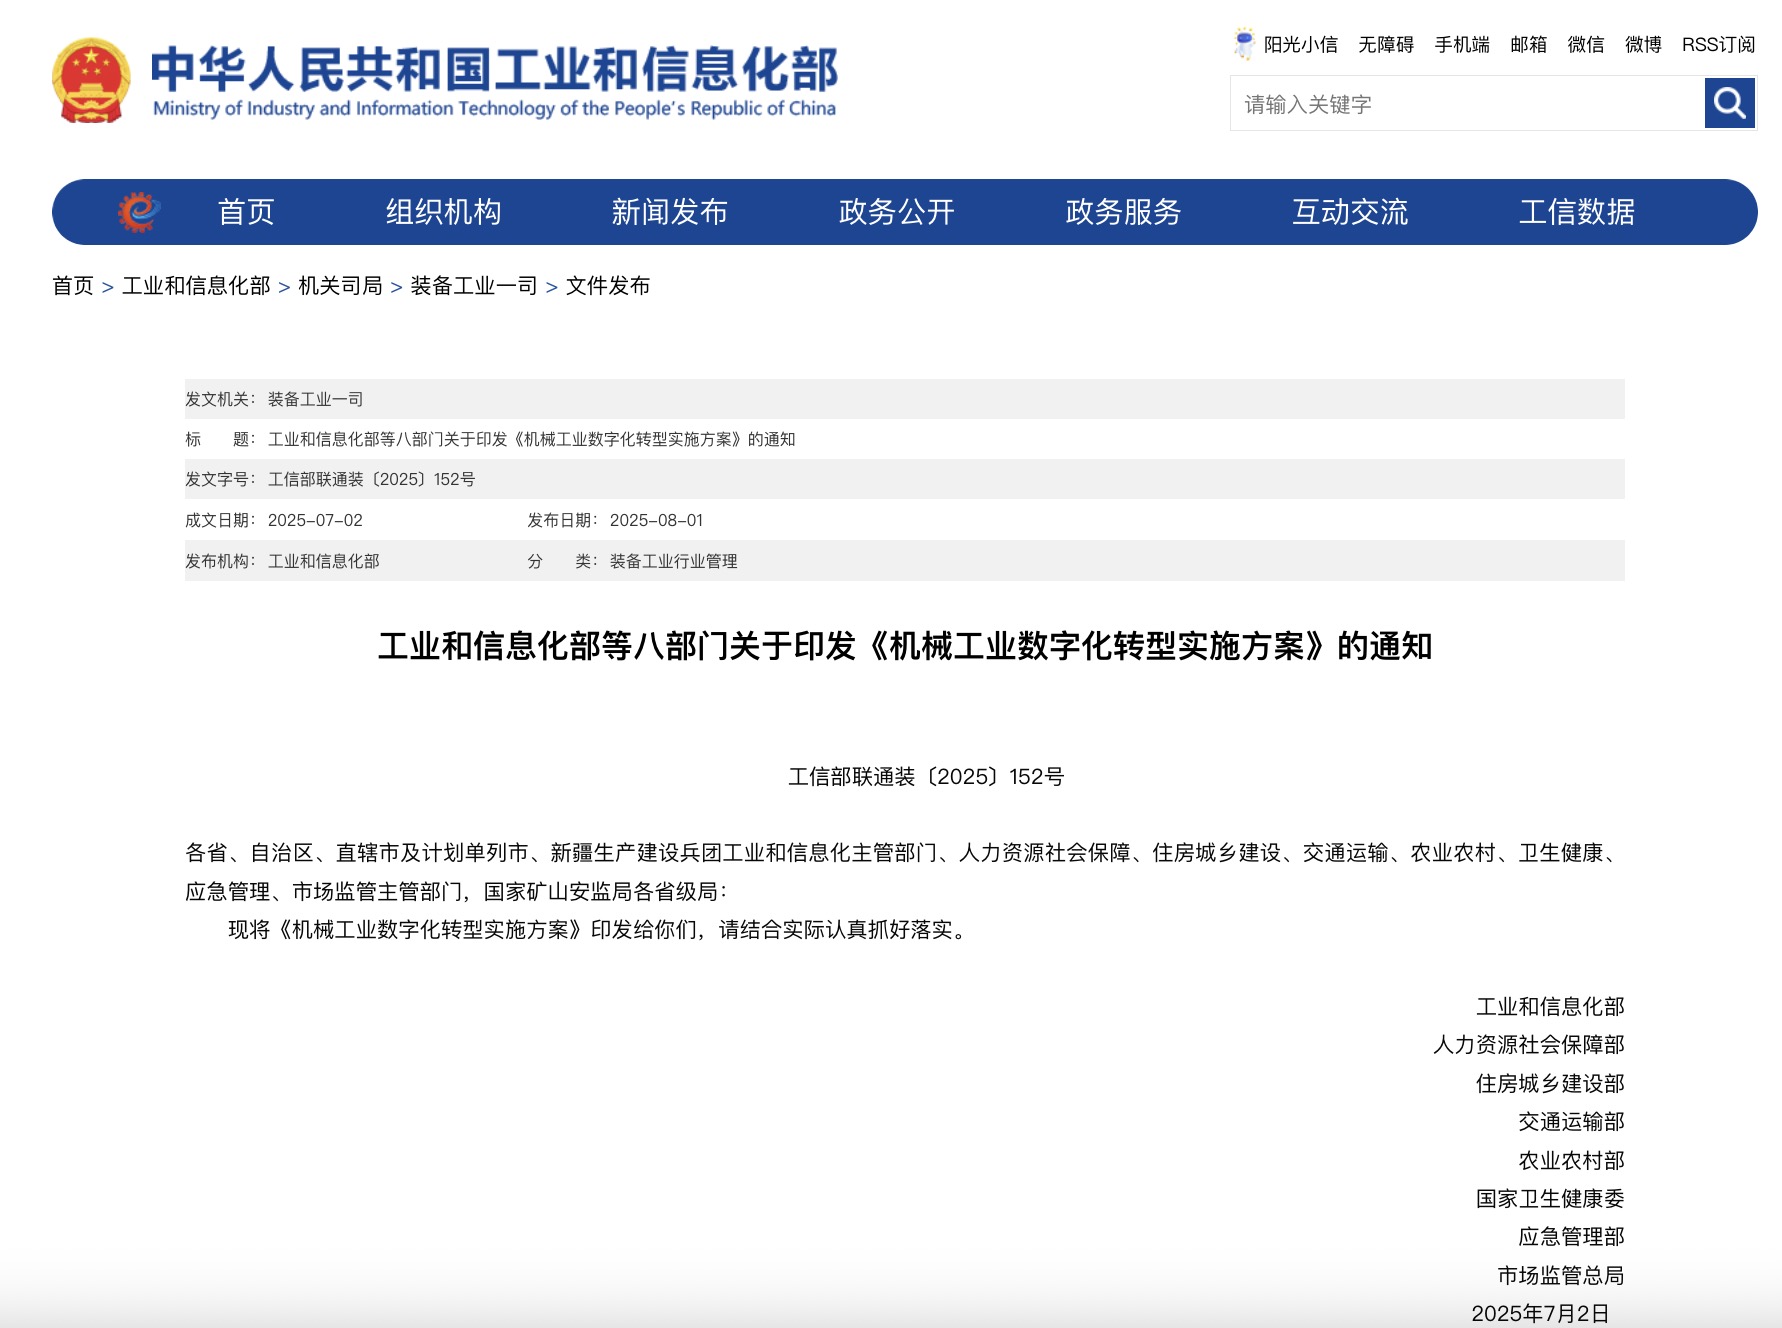1782x1328 pixels.
Task: Click 发文机关 value 装备工业一司
Action: [316, 399]
